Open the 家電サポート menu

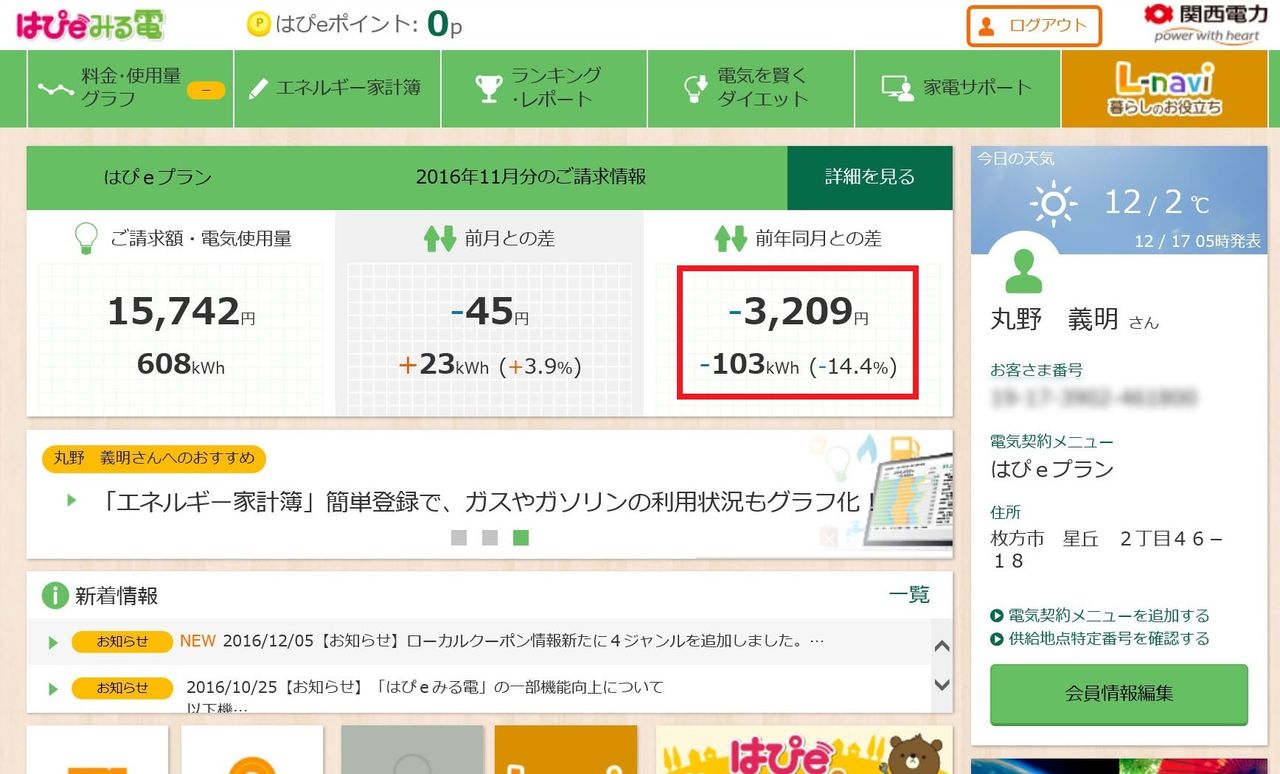tap(958, 88)
